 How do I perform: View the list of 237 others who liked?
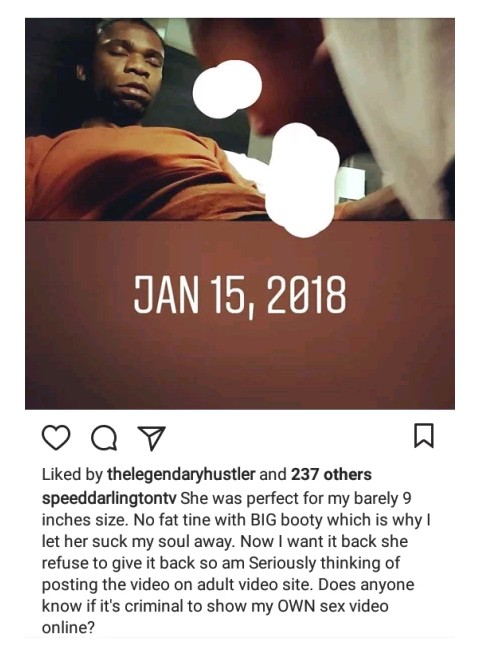[331, 474]
